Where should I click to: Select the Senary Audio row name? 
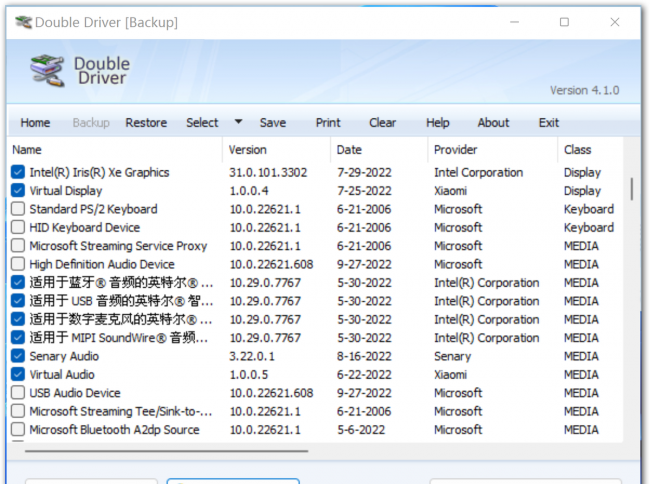64,356
